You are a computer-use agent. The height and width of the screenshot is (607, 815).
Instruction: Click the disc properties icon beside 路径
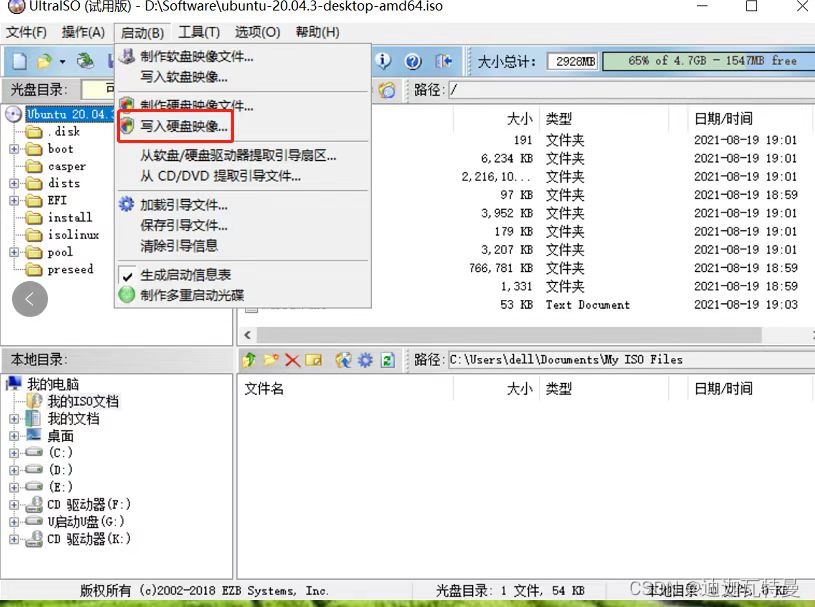click(x=387, y=90)
